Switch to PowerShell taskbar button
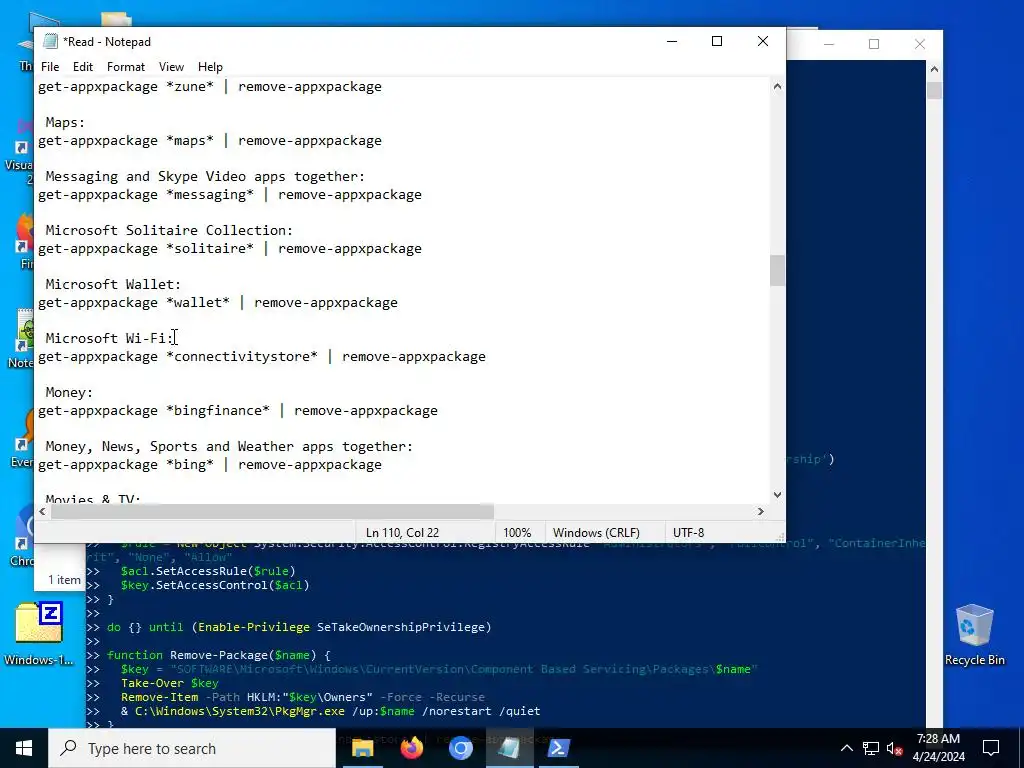Image resolution: width=1024 pixels, height=768 pixels. click(x=558, y=748)
